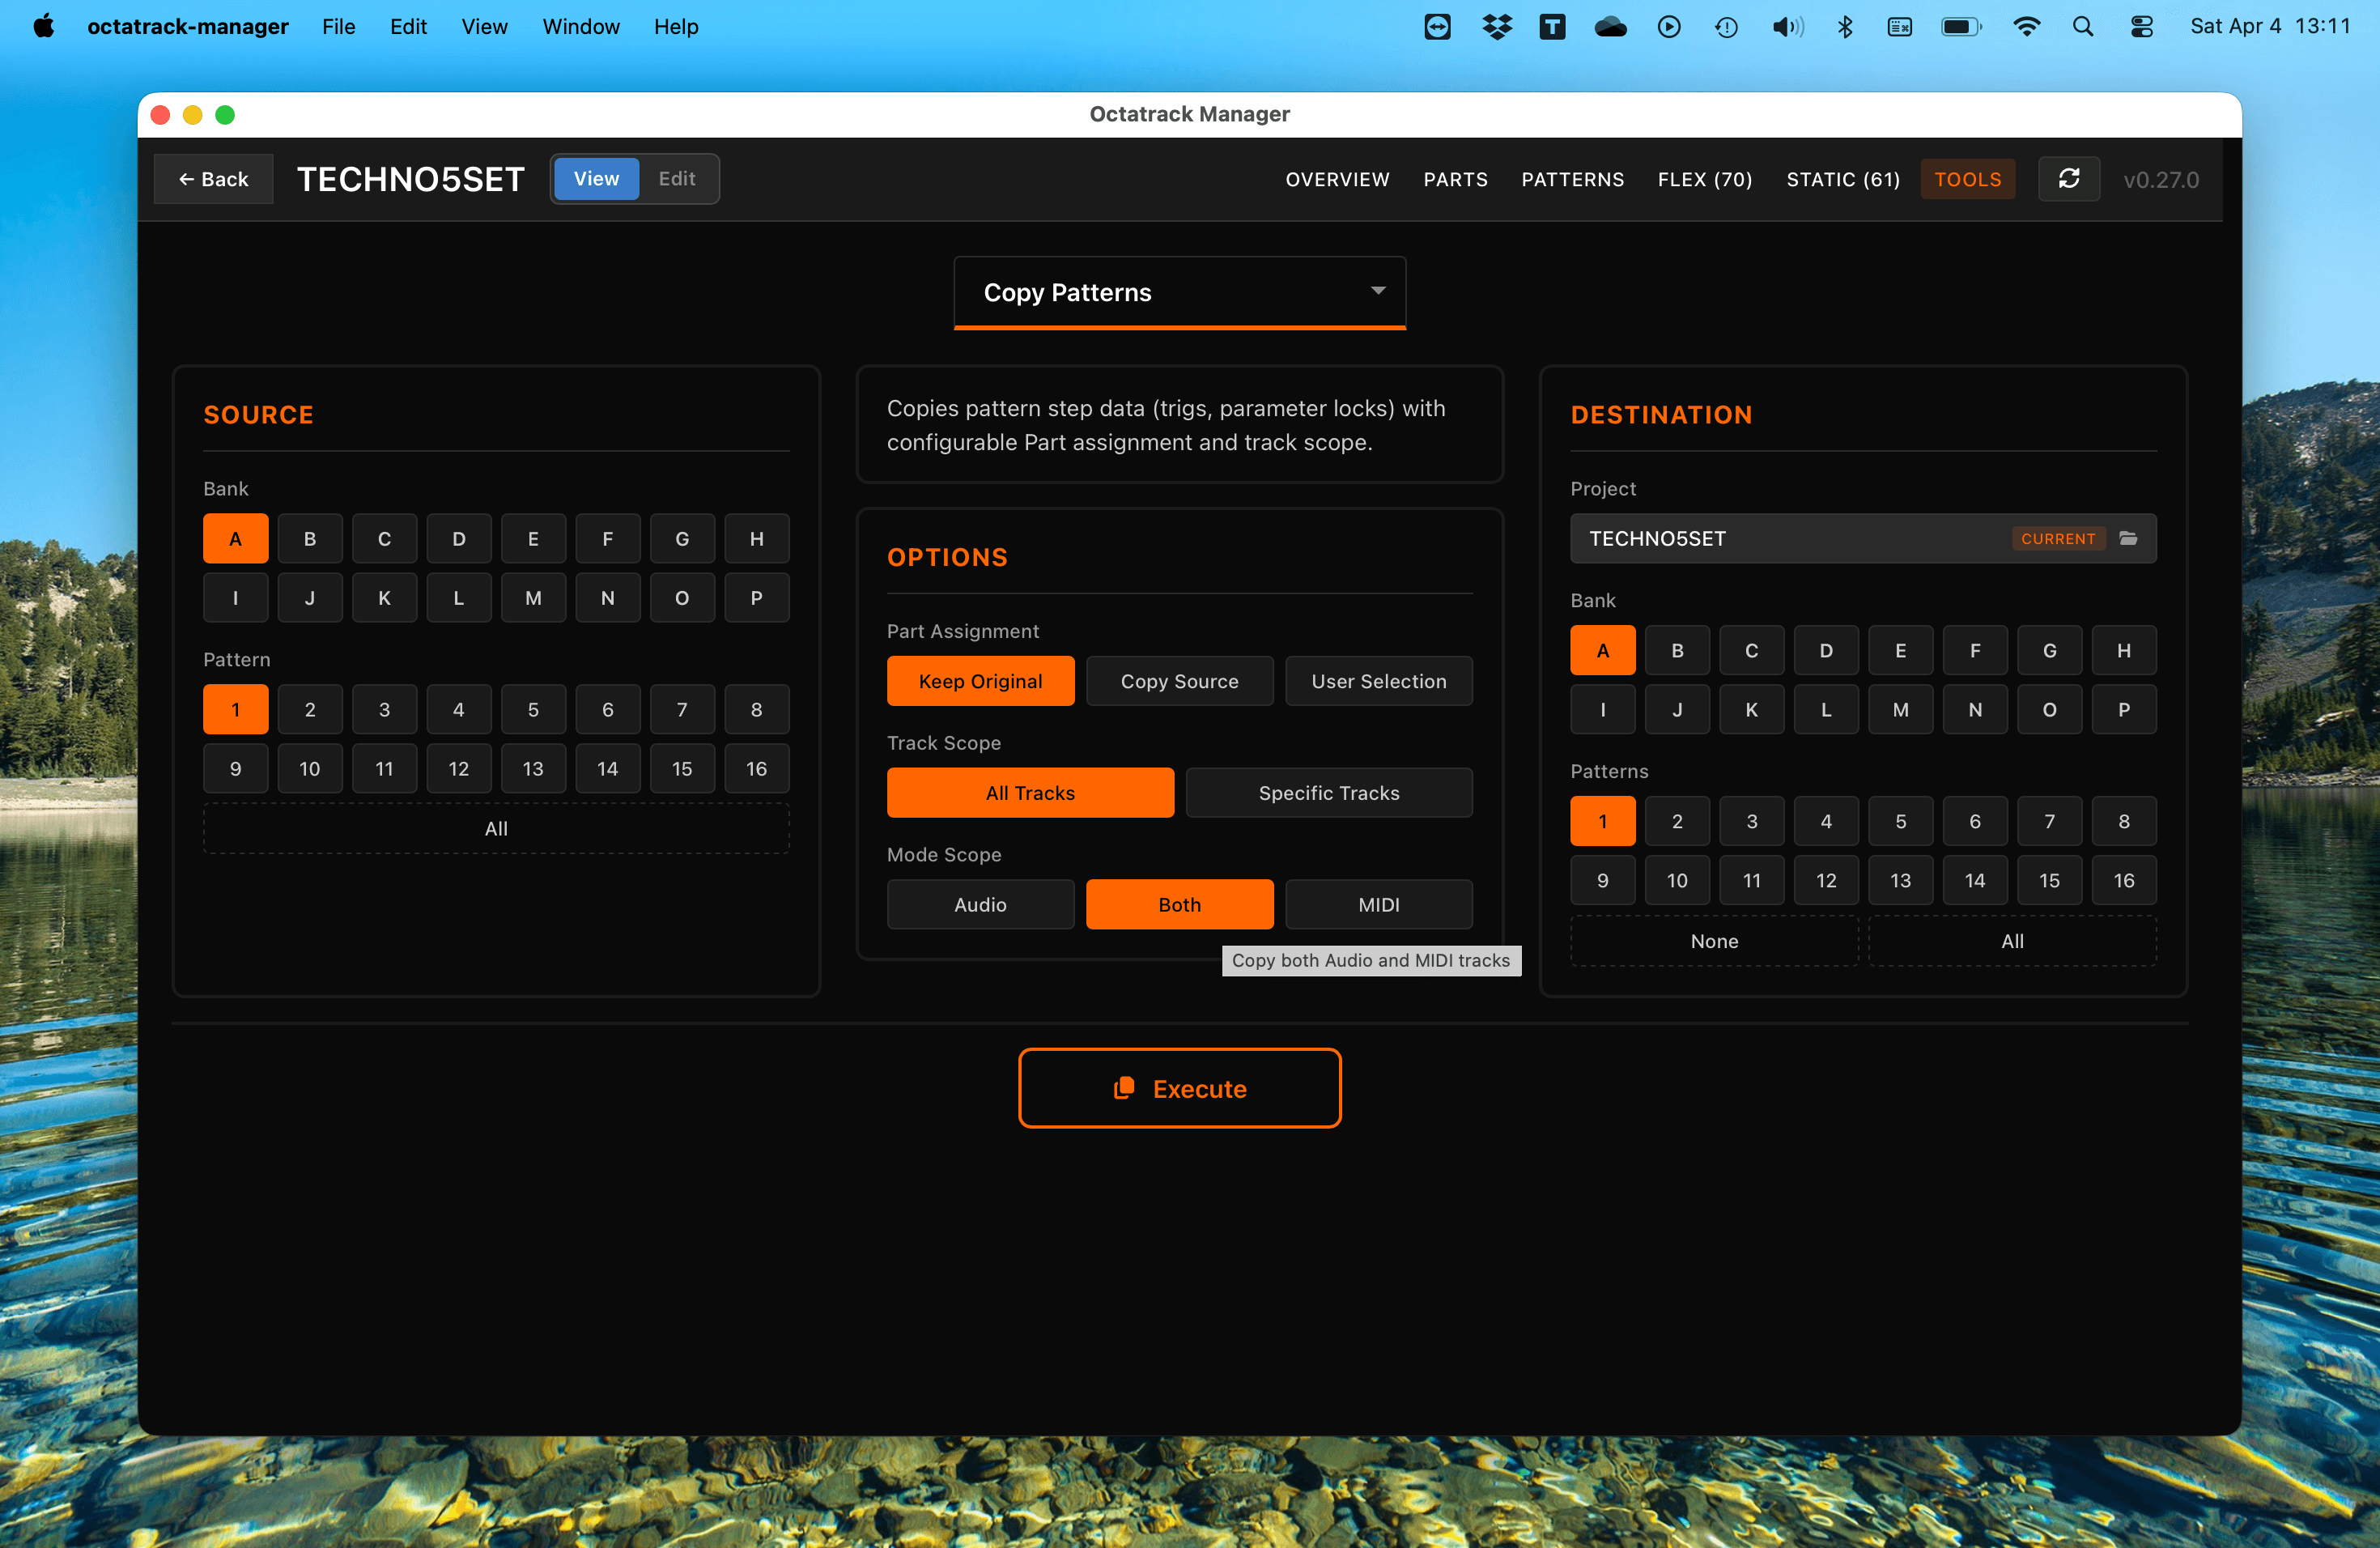Image resolution: width=2380 pixels, height=1548 pixels.
Task: Switch to Edit mode toggle
Action: click(x=676, y=179)
